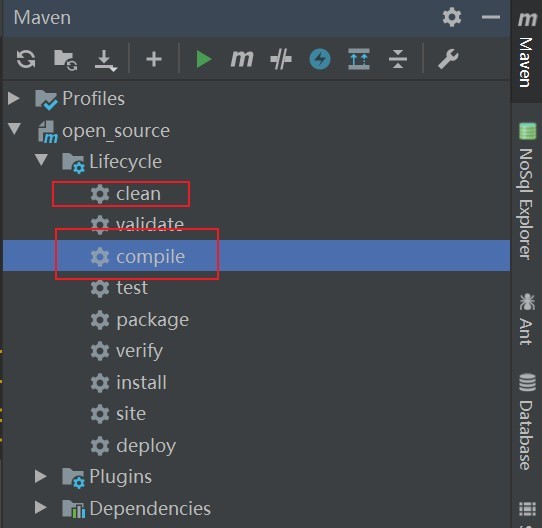Hide Maven panel with minus icon
This screenshot has width=542, height=528.
point(491,17)
